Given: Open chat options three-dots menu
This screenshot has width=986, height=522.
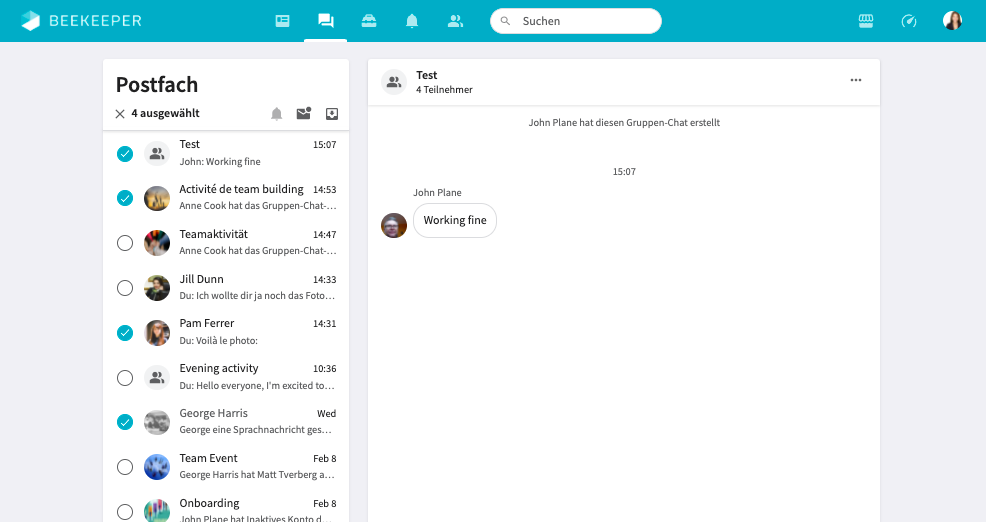Looking at the screenshot, I should coord(856,81).
